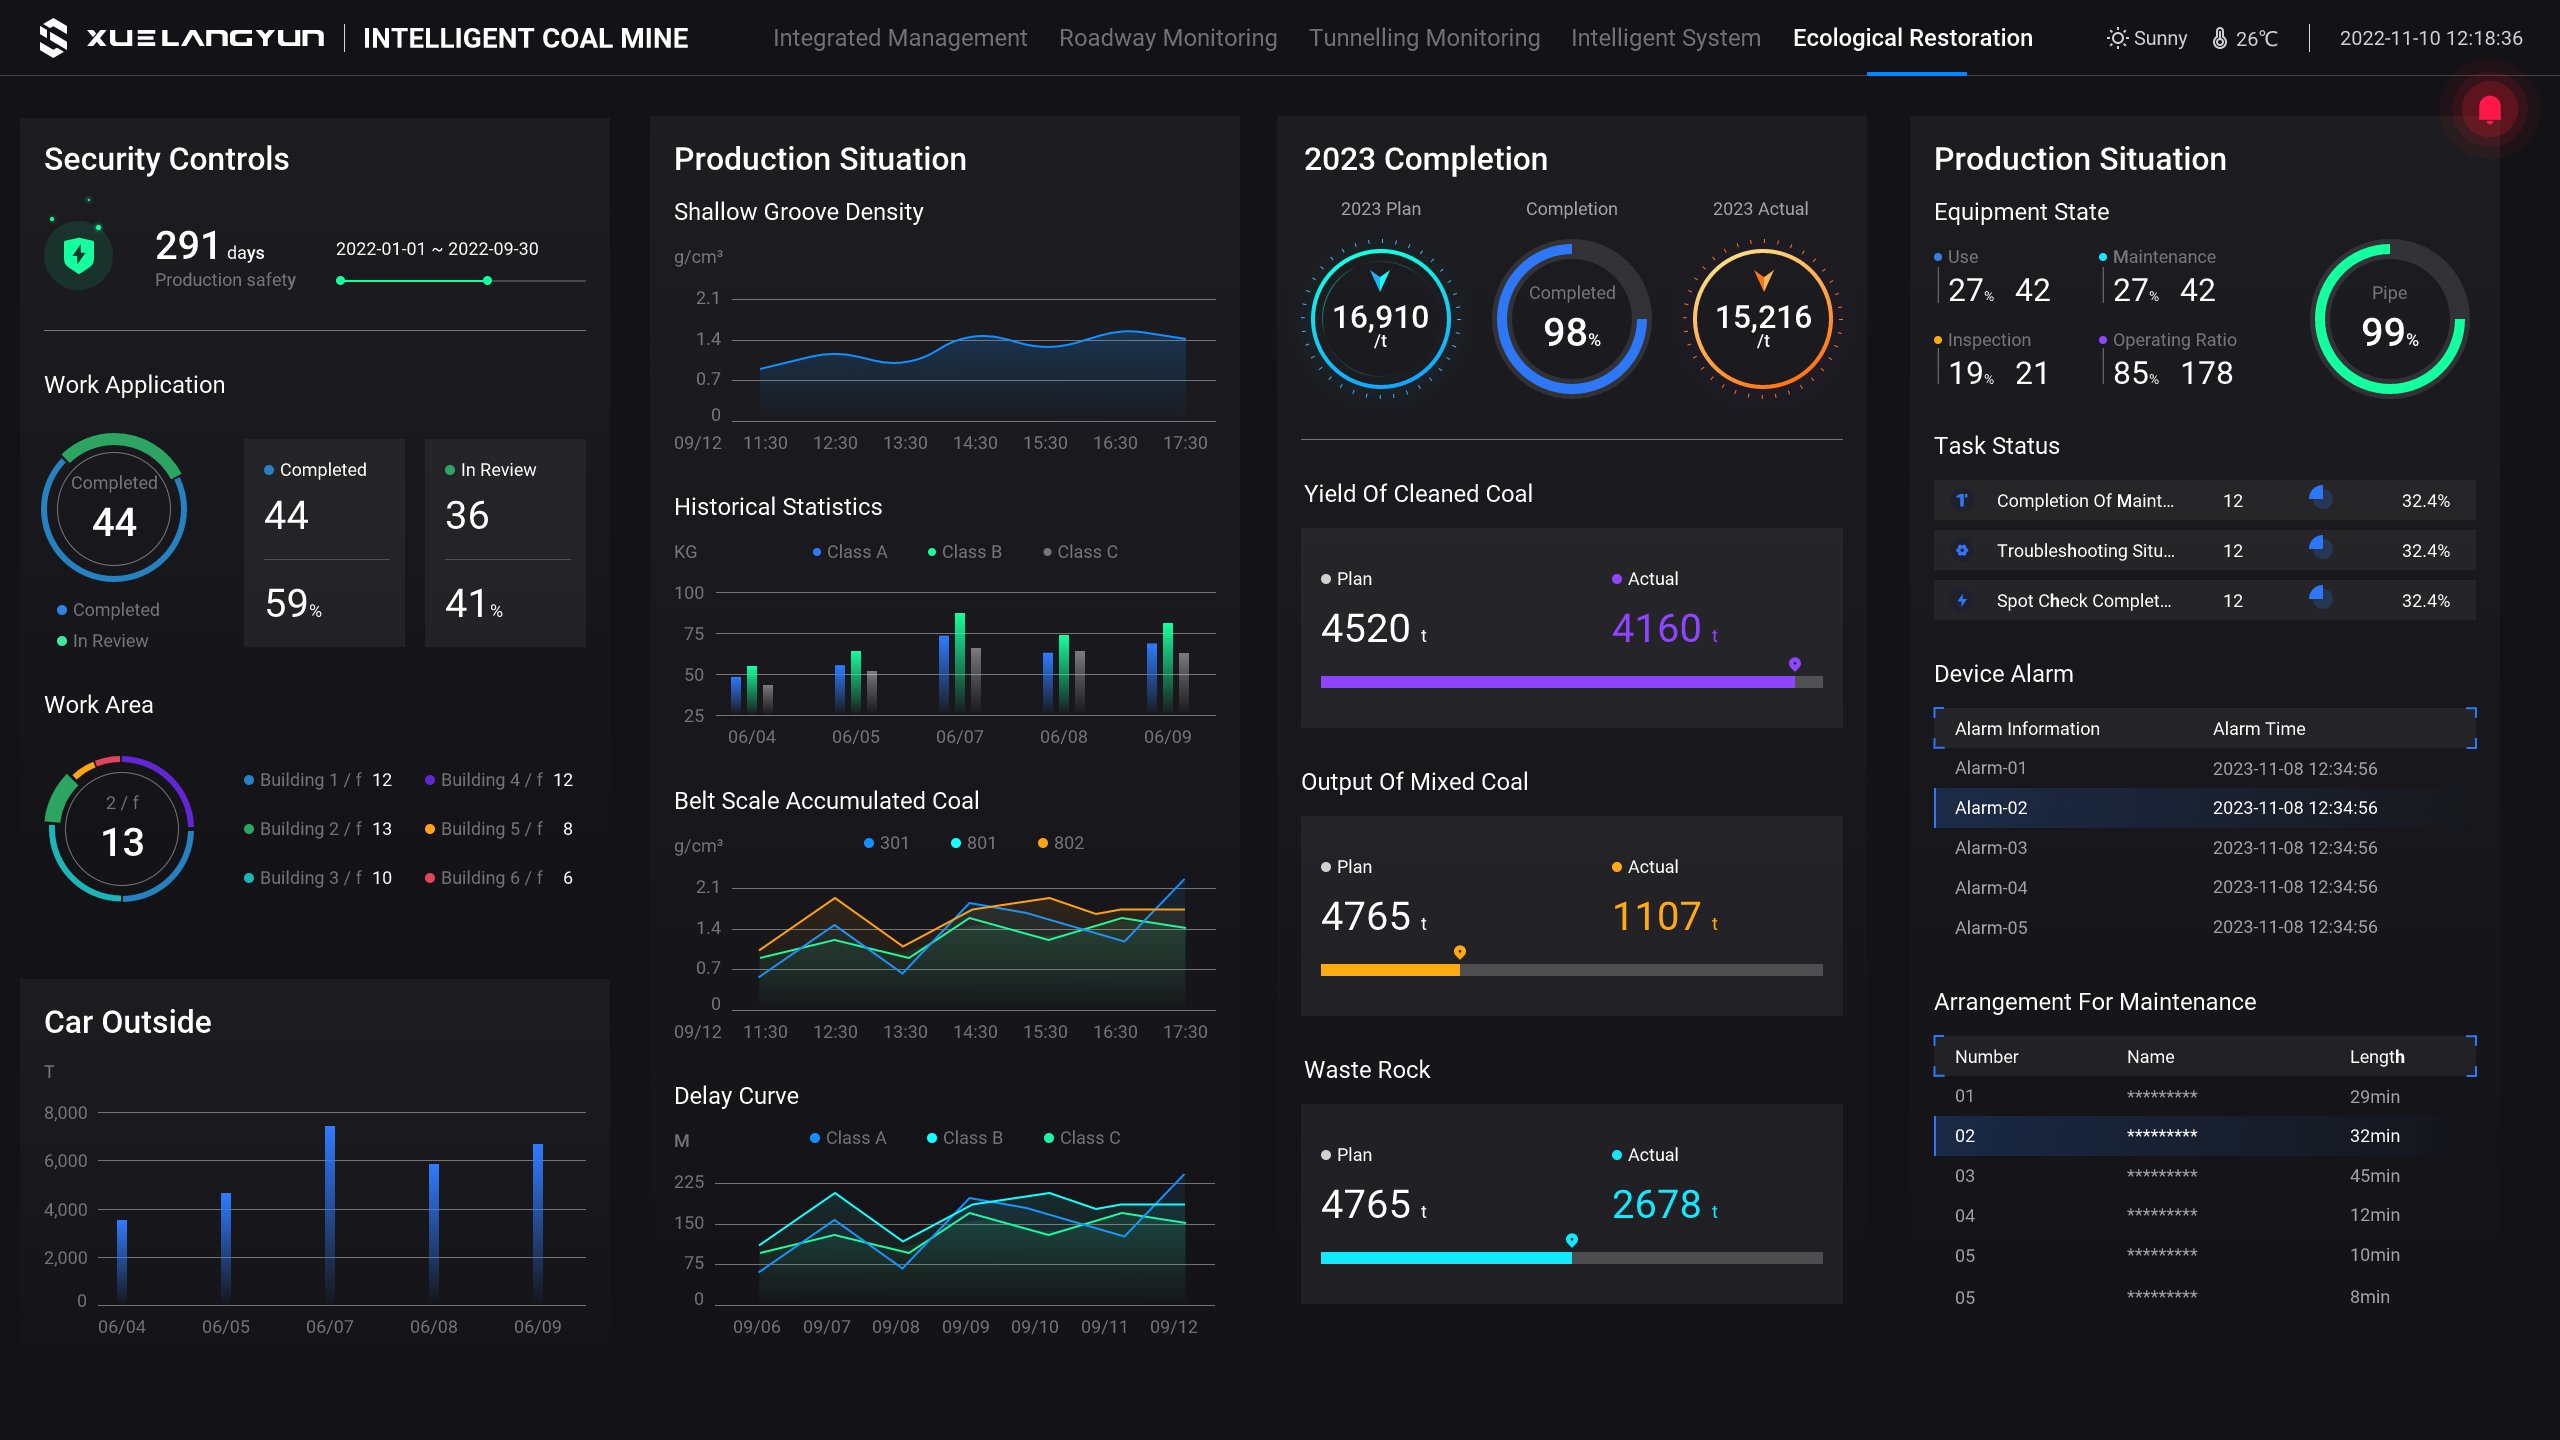Select the Ecological Restoration tab
Viewport: 2560px width, 1440px height.
pyautogui.click(x=1913, y=37)
